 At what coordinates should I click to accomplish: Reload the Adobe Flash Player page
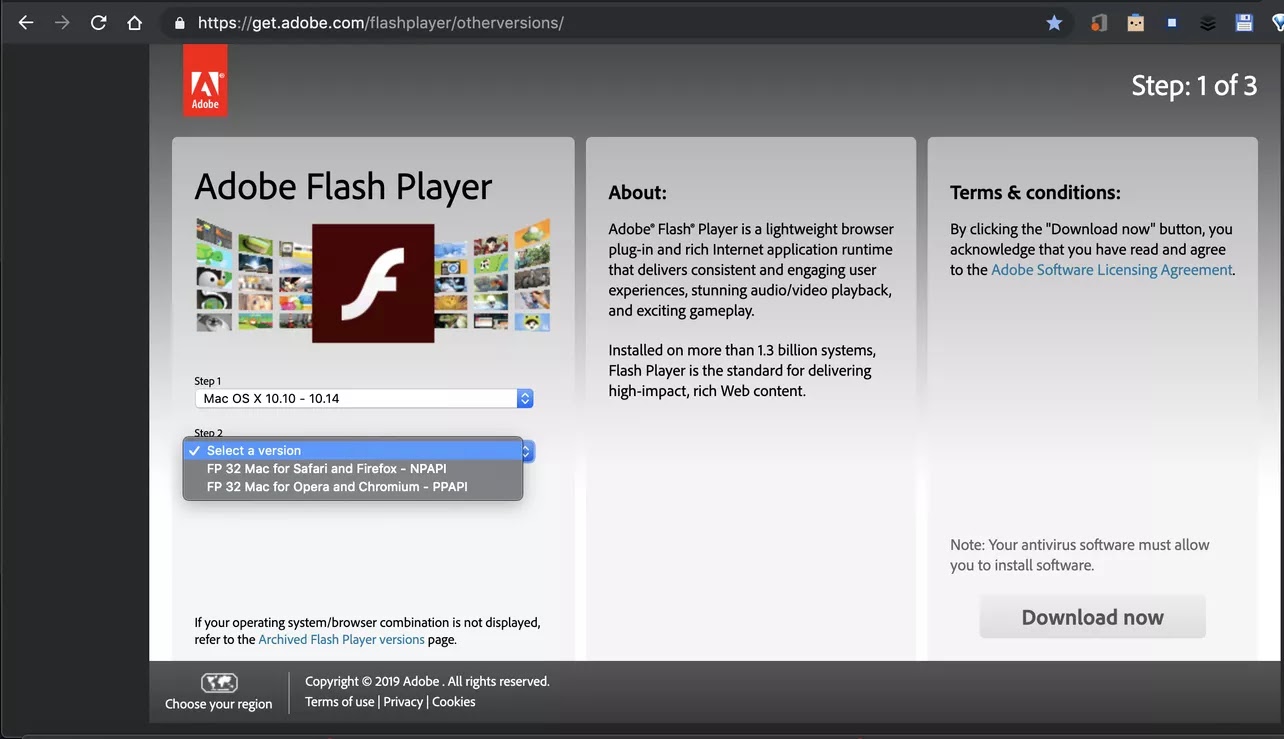click(x=98, y=22)
